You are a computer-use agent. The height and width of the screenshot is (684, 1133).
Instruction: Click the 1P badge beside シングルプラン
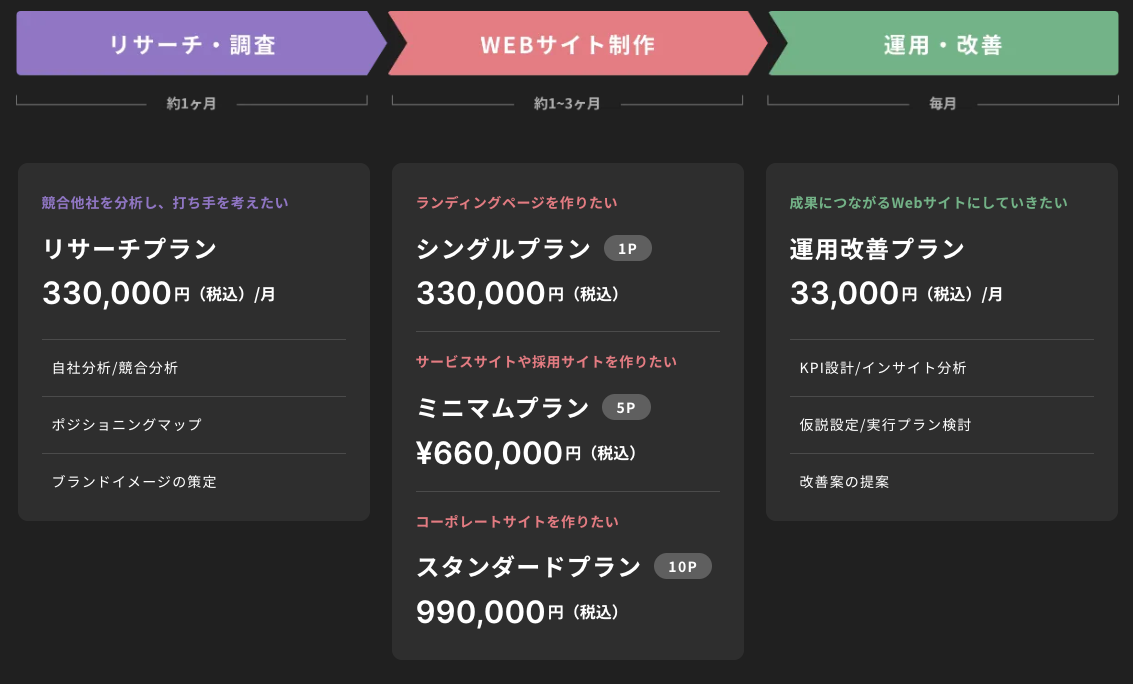(628, 249)
